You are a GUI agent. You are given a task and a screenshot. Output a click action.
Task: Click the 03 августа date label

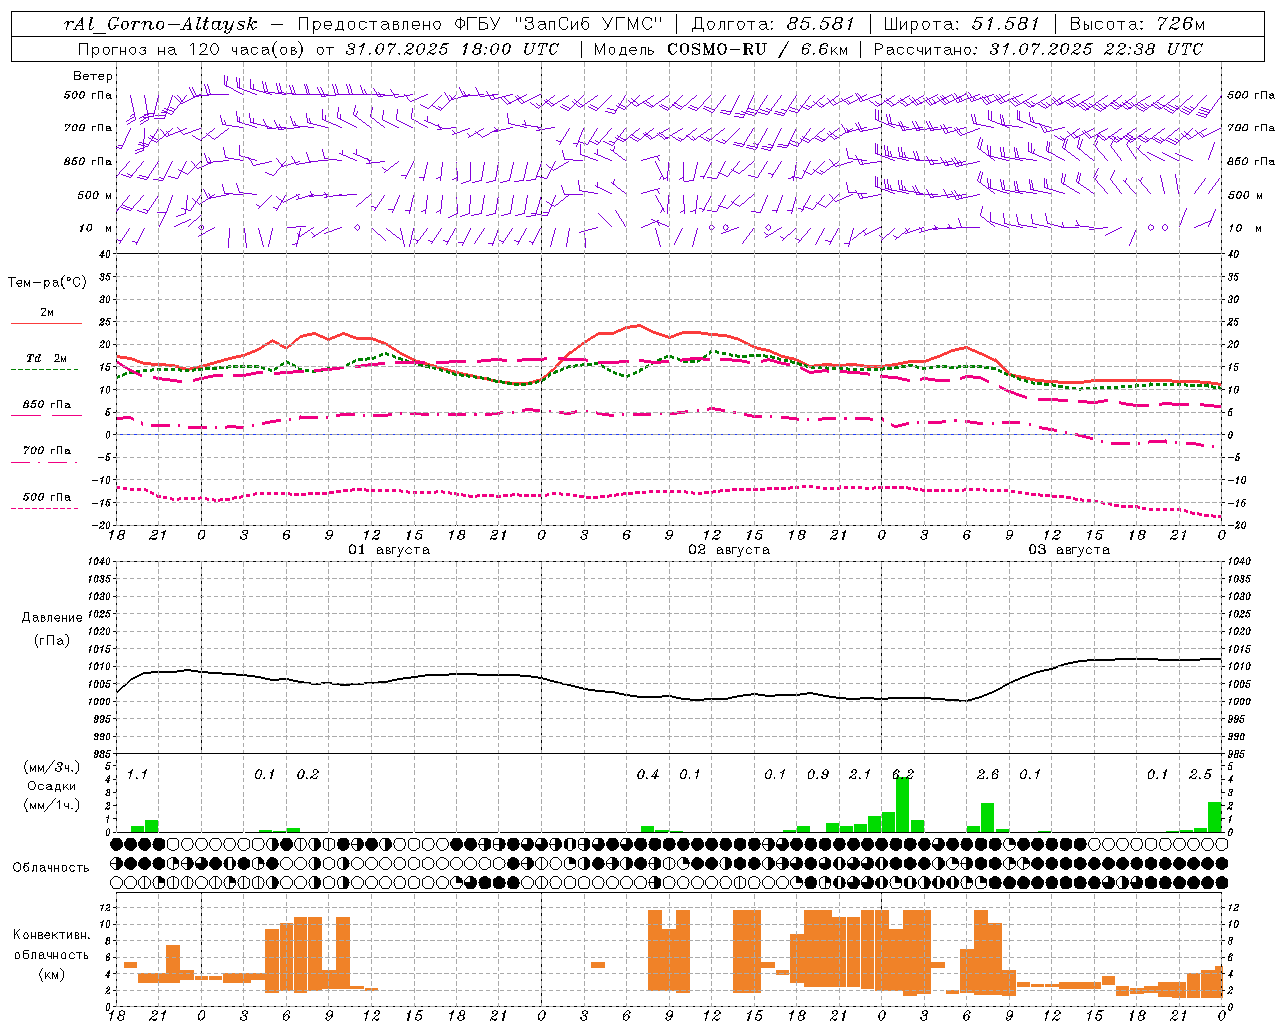[1069, 550]
